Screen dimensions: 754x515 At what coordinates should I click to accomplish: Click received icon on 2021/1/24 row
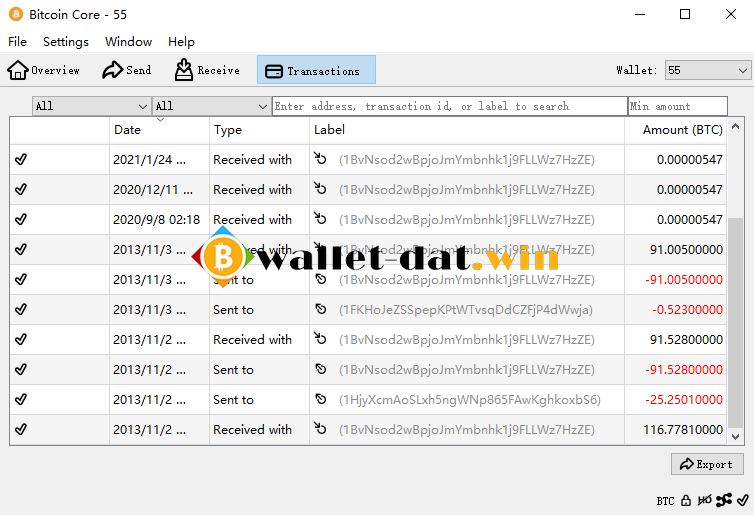coord(320,158)
